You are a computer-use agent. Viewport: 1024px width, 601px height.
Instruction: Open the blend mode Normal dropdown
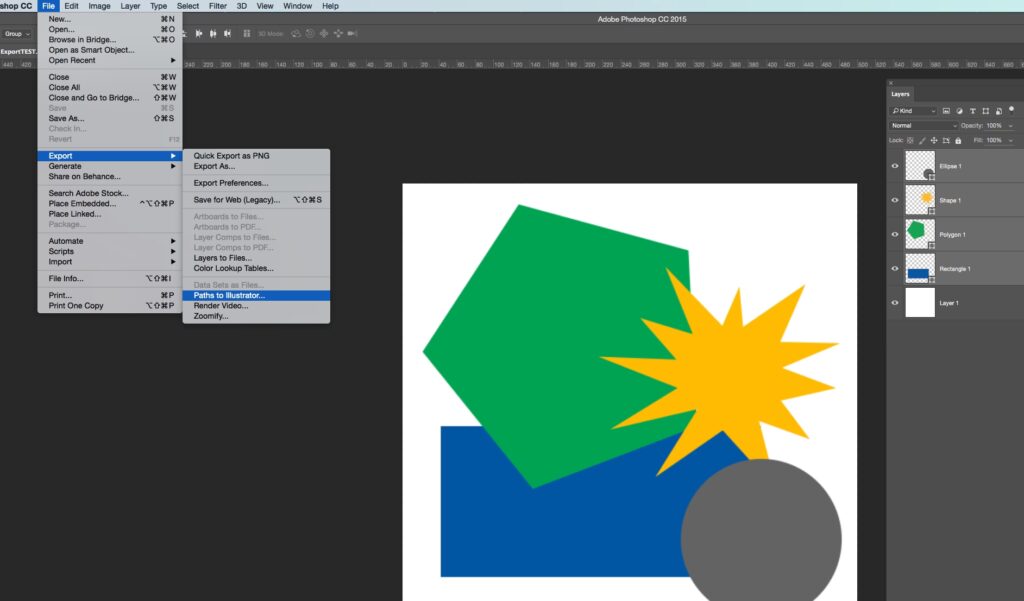[x=922, y=126]
